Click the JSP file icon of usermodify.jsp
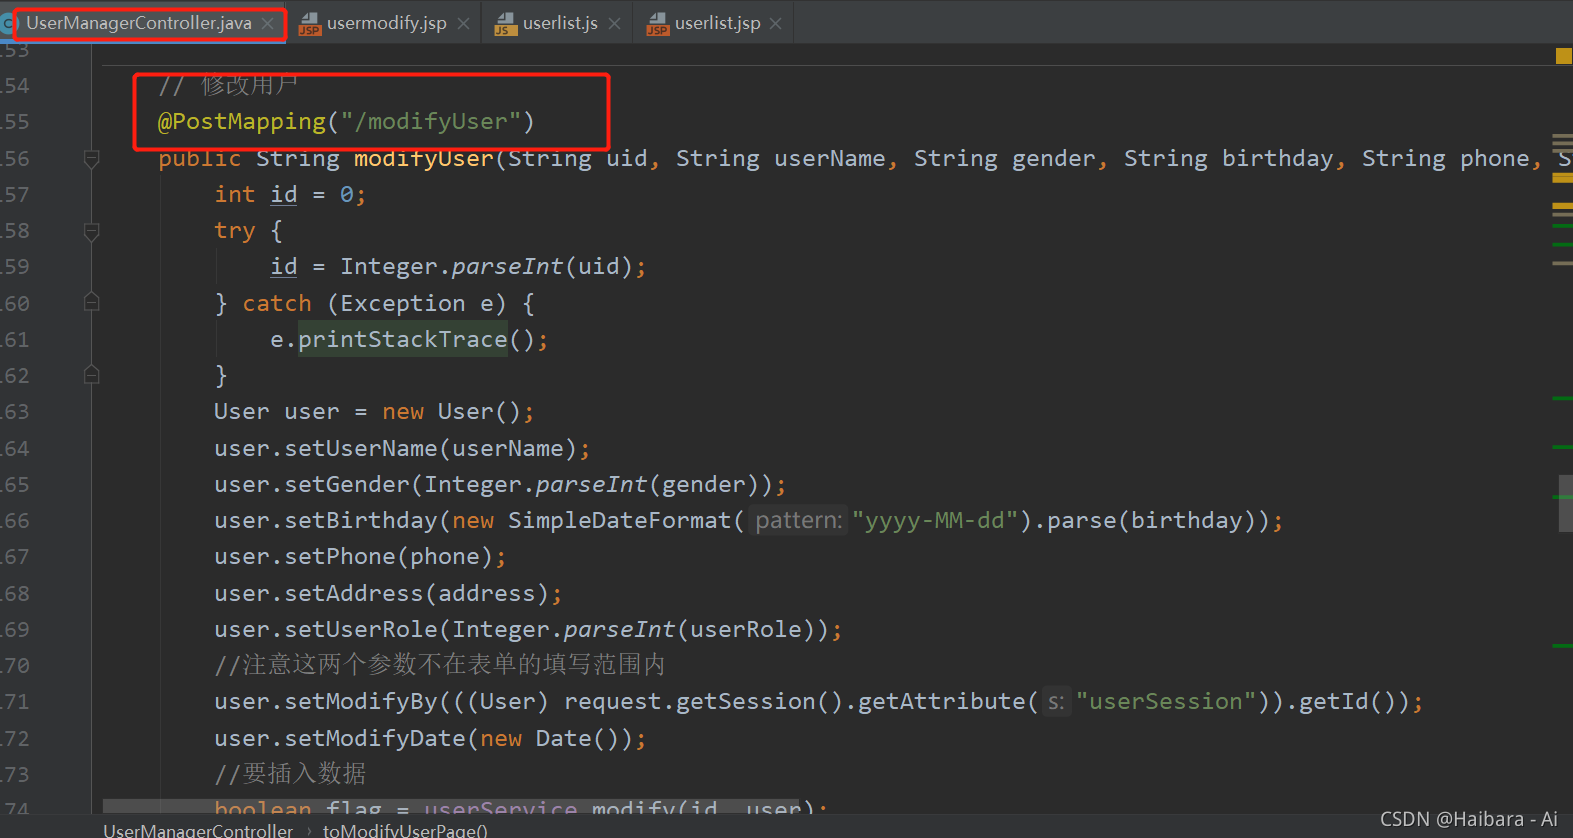1573x838 pixels. [x=310, y=23]
